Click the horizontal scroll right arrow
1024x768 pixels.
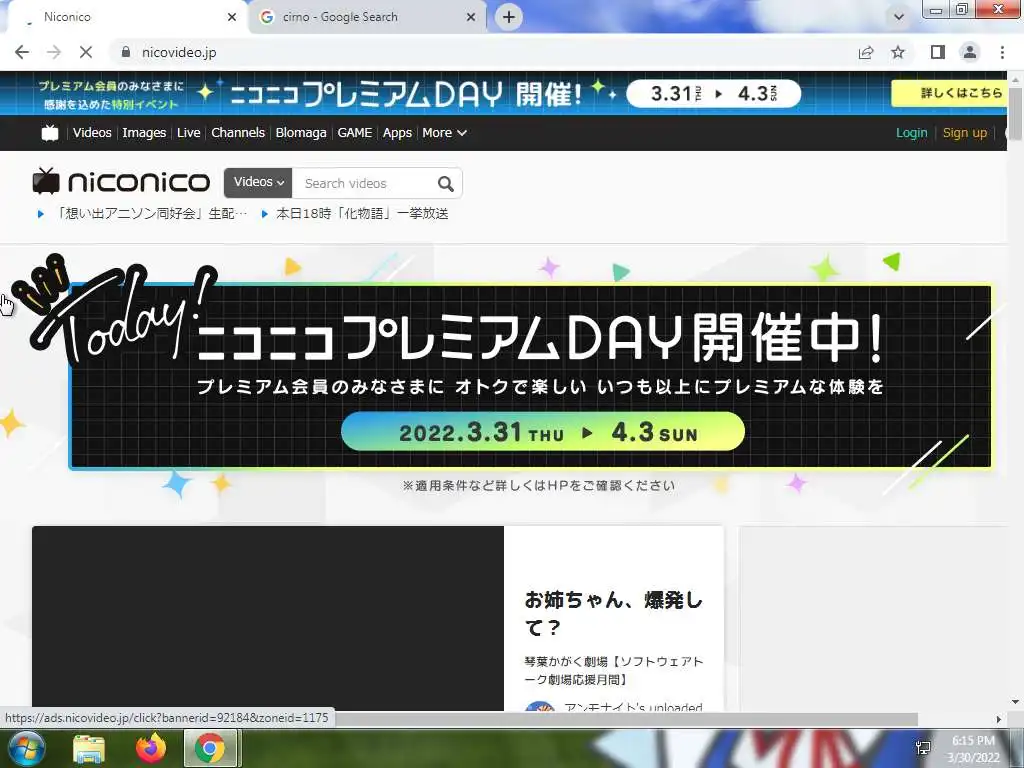(999, 719)
